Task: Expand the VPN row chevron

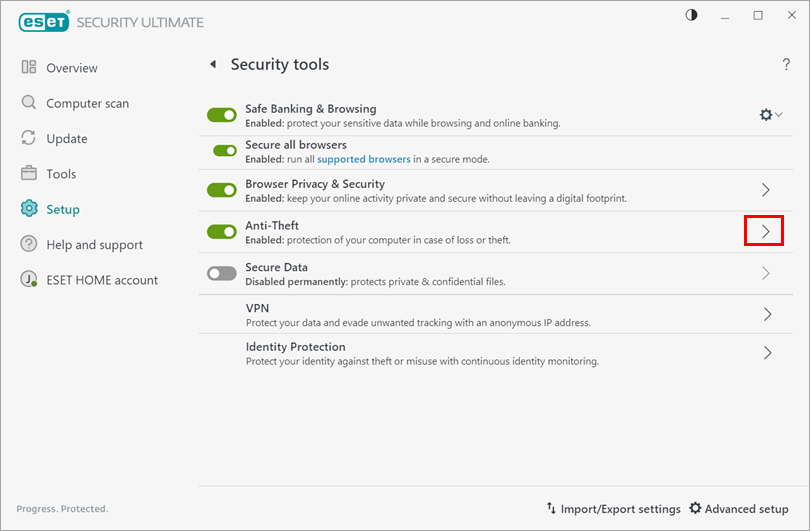Action: pyautogui.click(x=766, y=314)
